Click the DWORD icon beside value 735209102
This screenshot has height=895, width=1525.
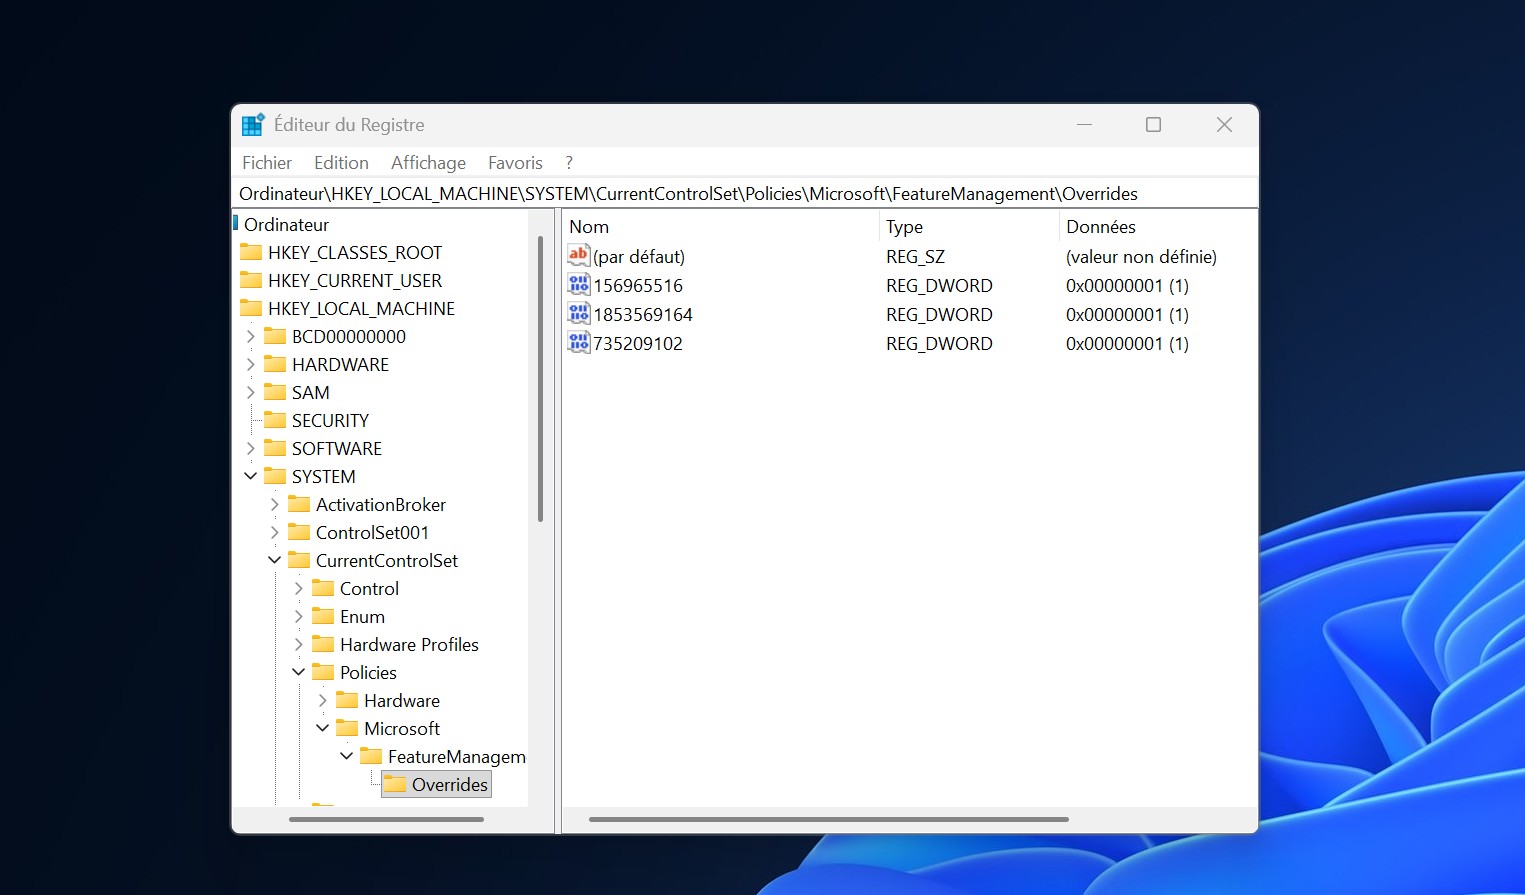578,343
